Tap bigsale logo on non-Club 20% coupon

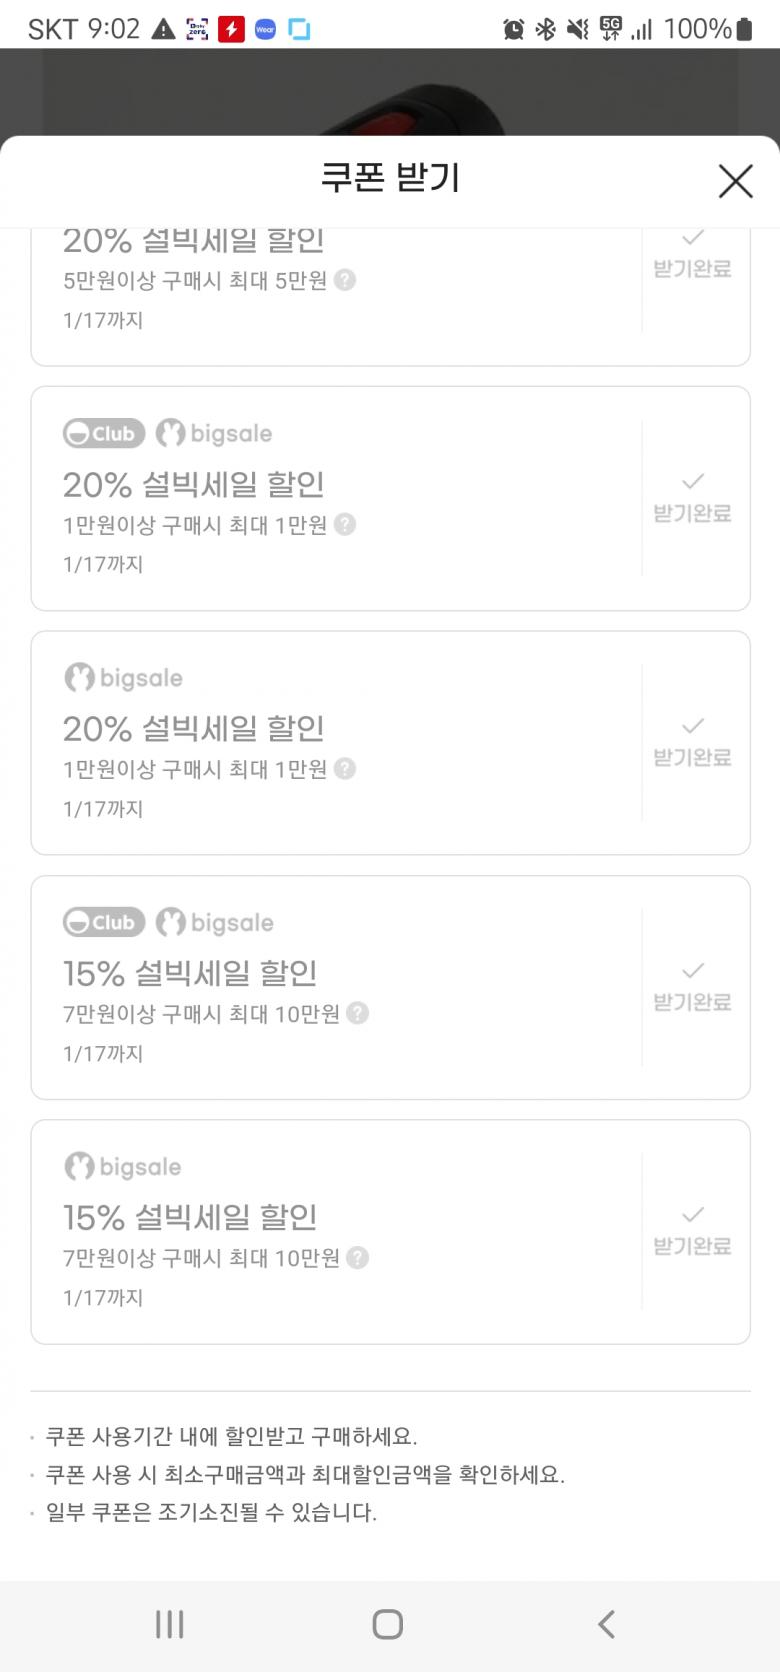(x=124, y=678)
